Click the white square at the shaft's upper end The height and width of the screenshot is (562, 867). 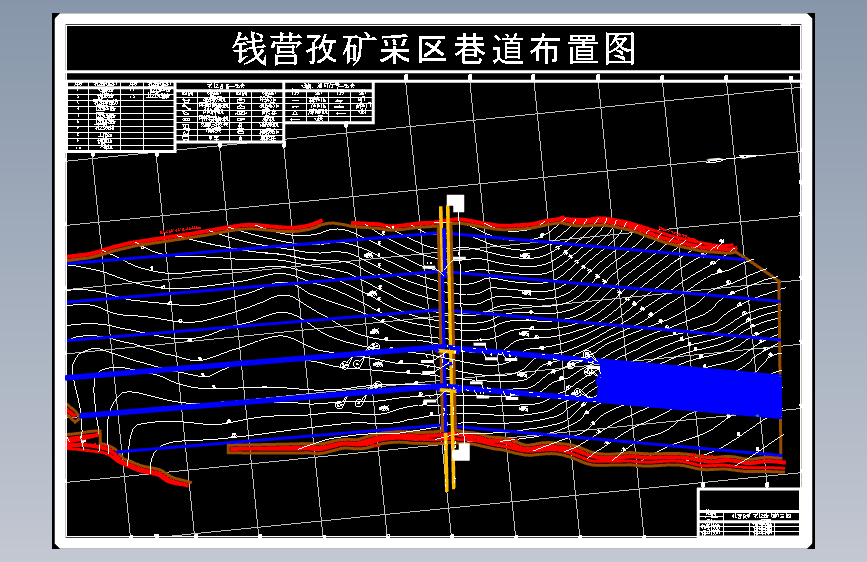click(x=456, y=203)
